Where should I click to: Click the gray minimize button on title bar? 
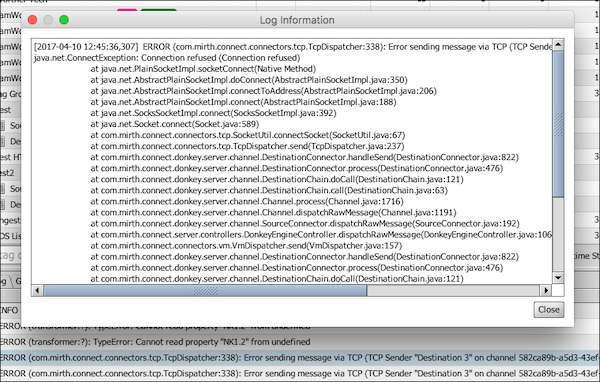(x=48, y=20)
